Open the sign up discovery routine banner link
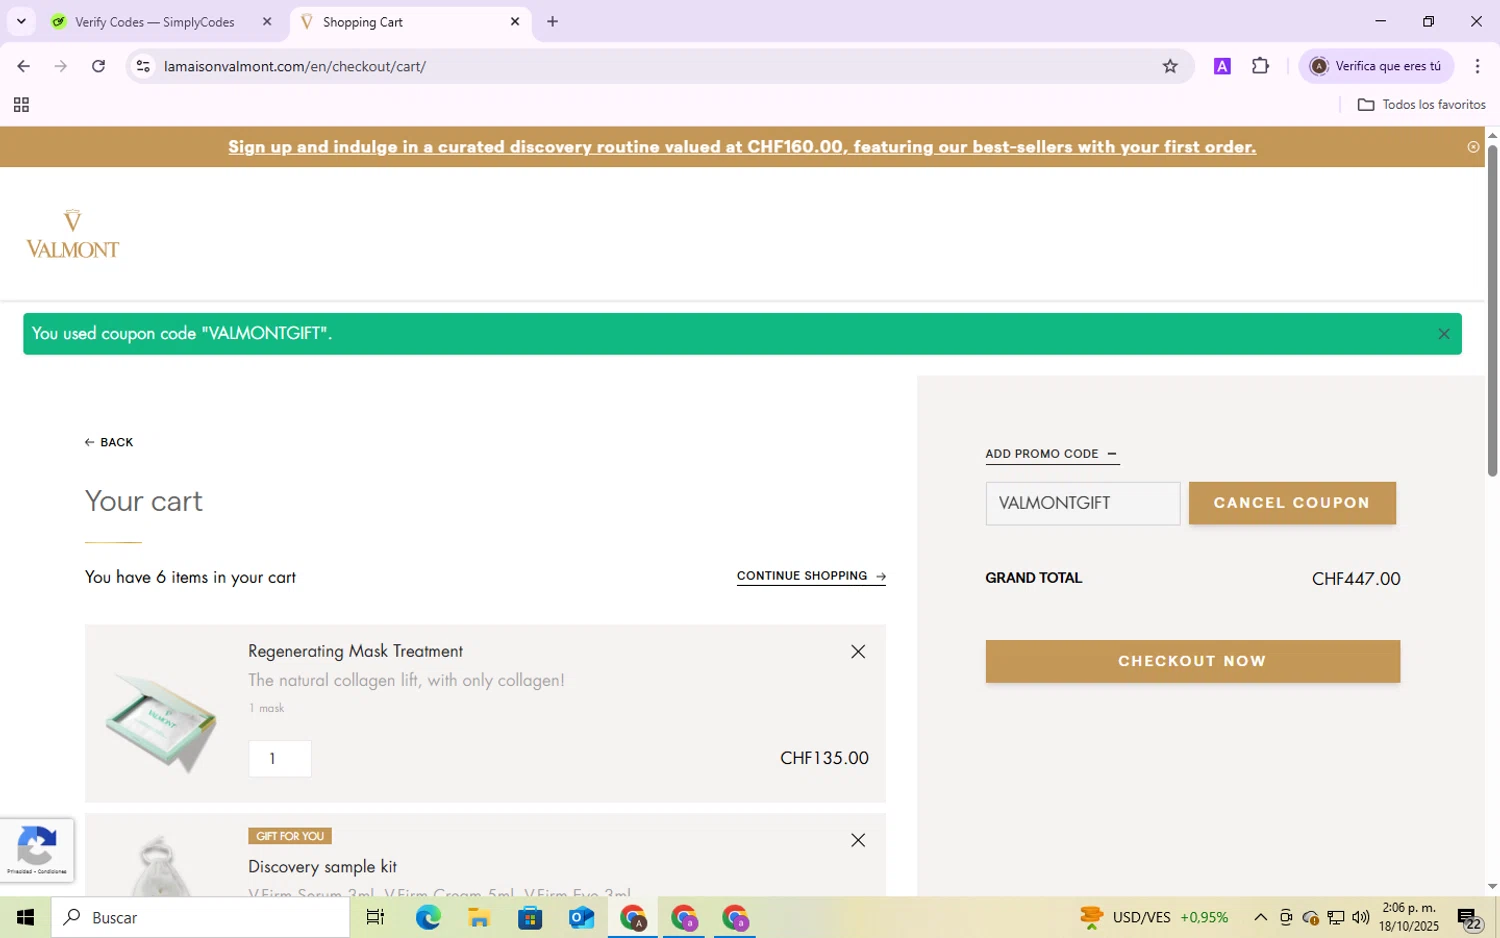 tap(742, 147)
